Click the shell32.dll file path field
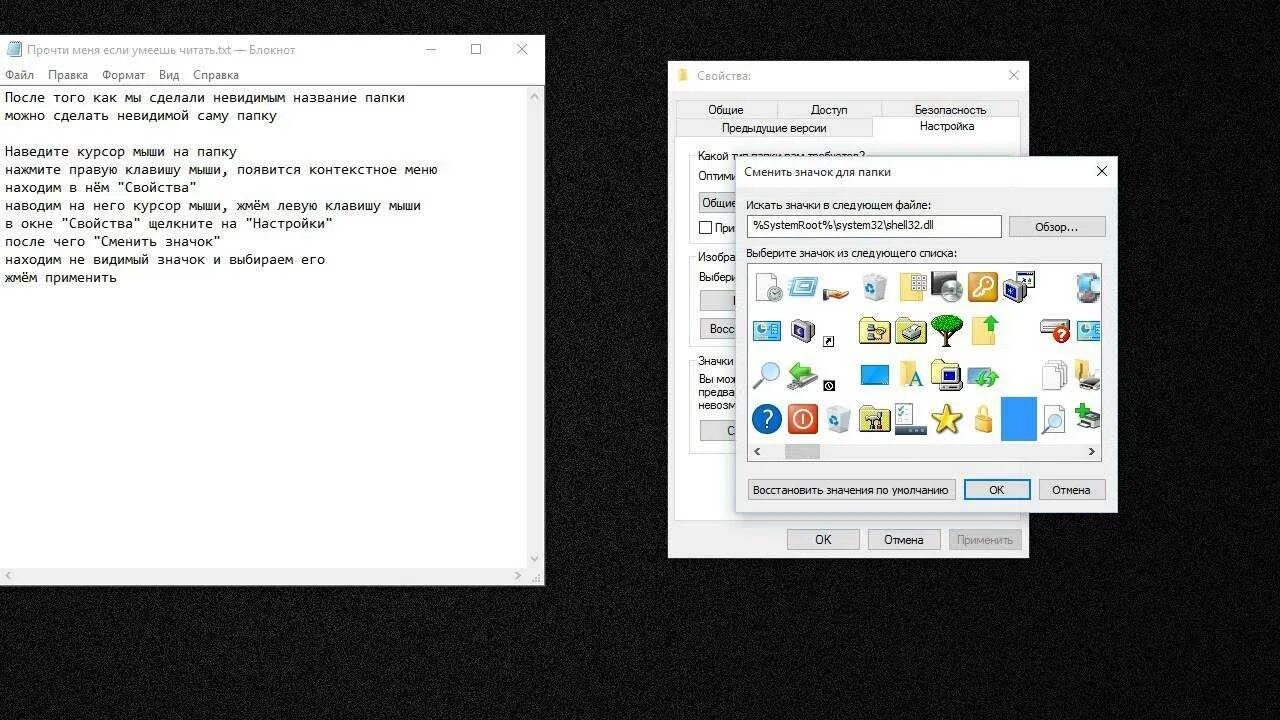 click(874, 226)
